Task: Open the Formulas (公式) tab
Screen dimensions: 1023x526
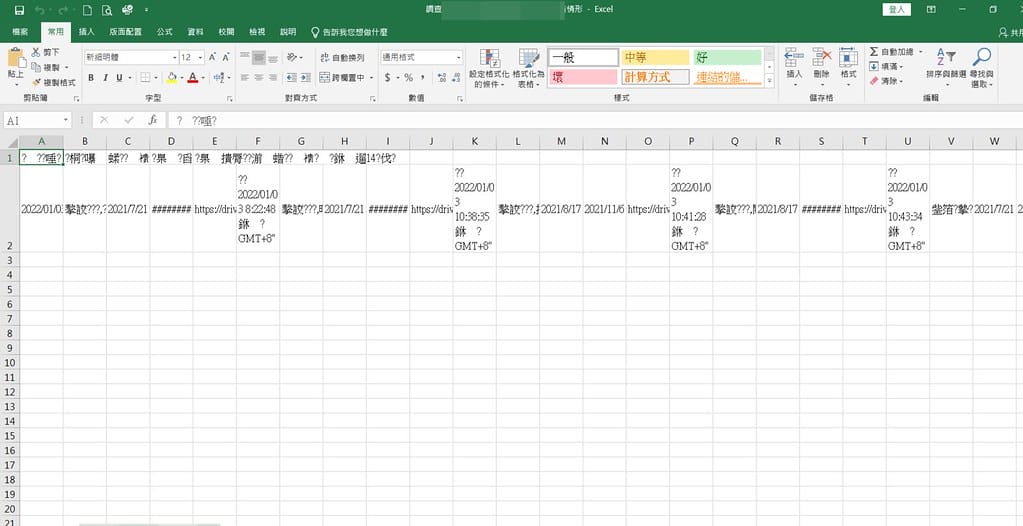Action: (164, 32)
